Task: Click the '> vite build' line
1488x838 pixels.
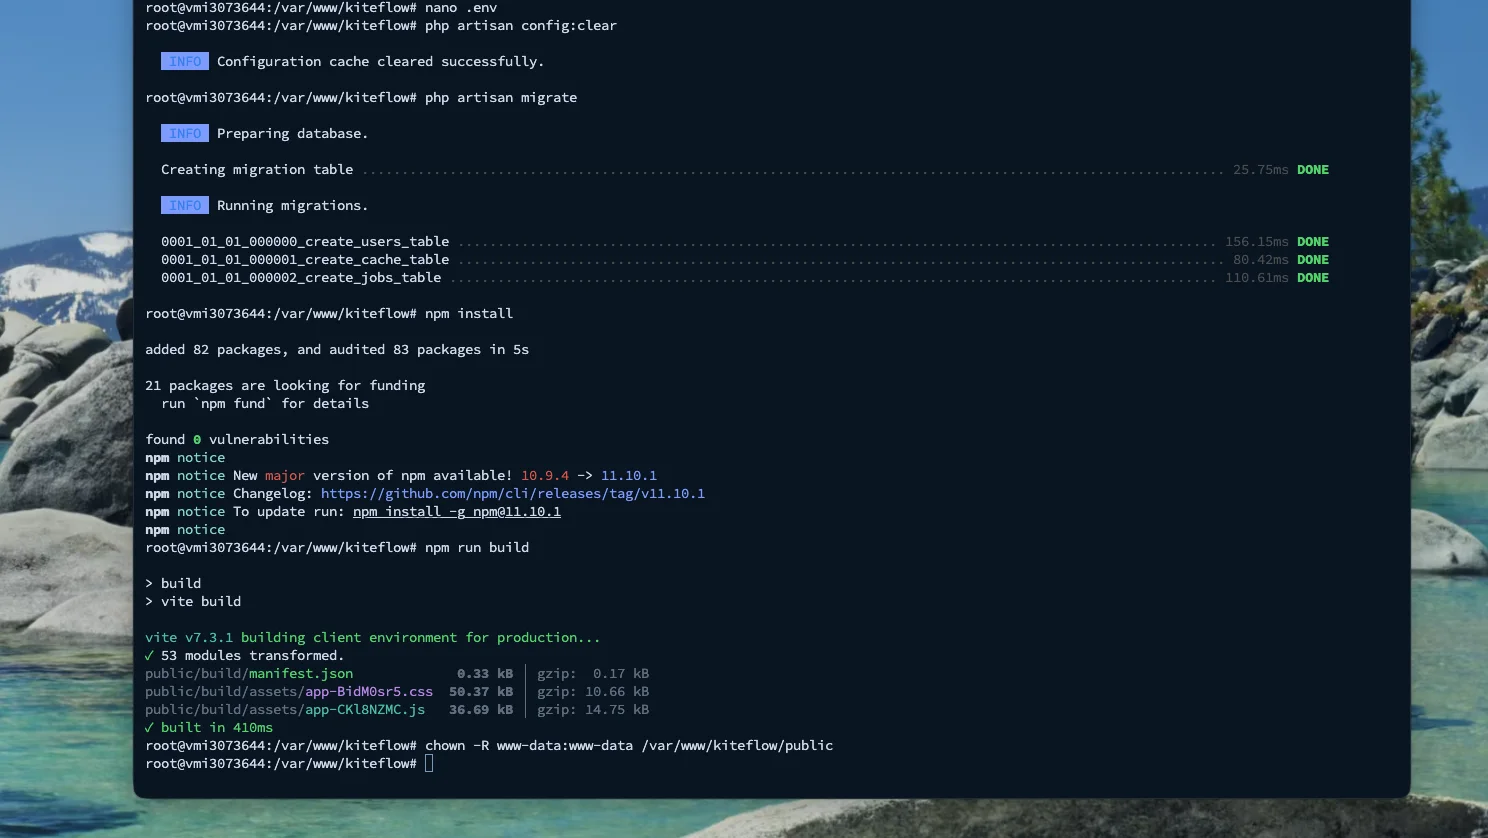Action: coord(193,601)
